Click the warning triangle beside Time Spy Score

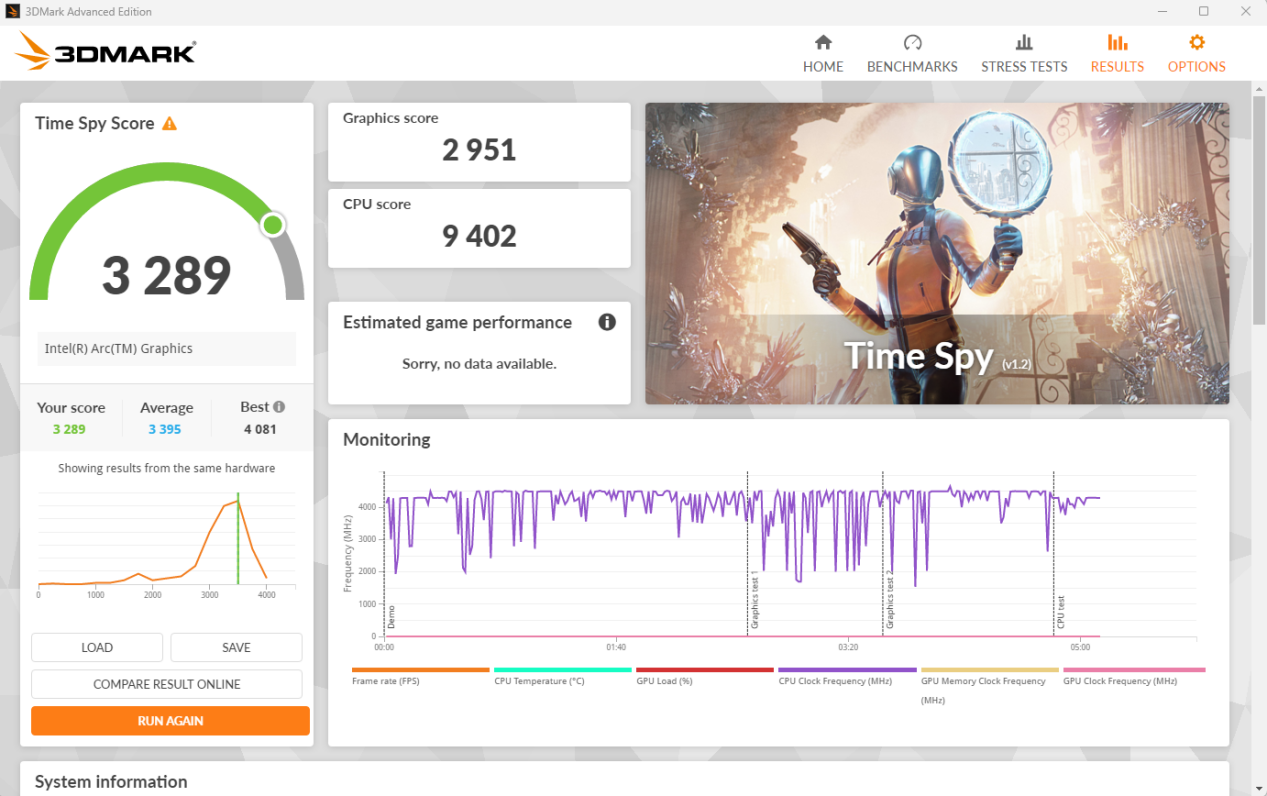[x=169, y=123]
